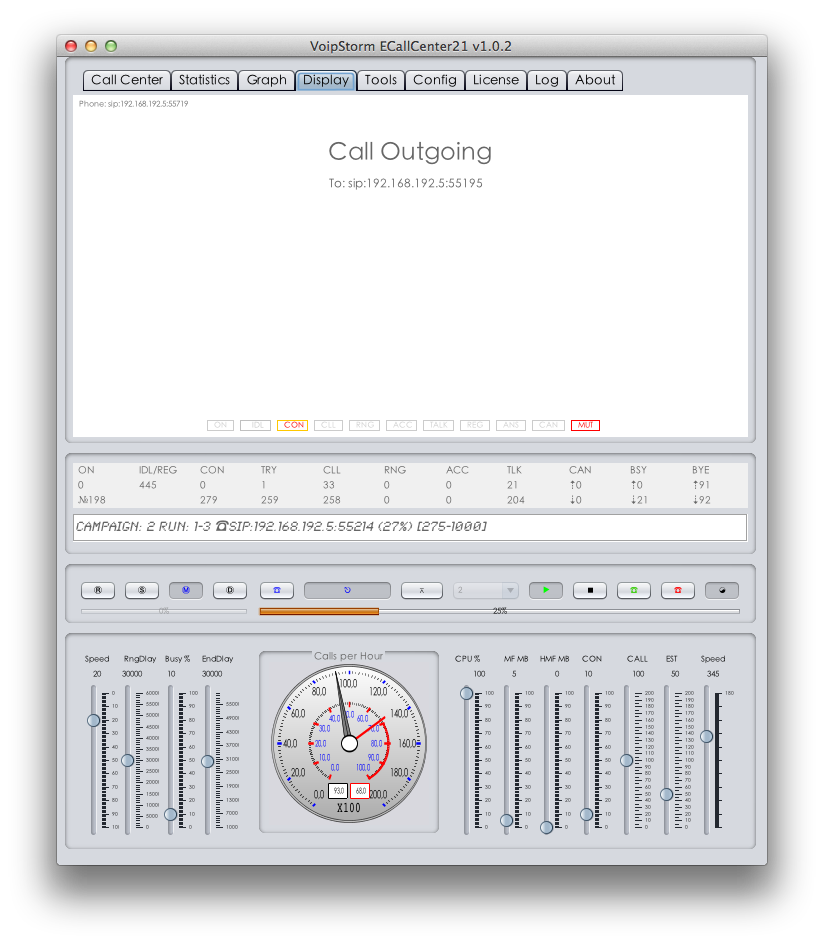Click the circled D button
This screenshot has height=944, width=824.
coord(229,590)
